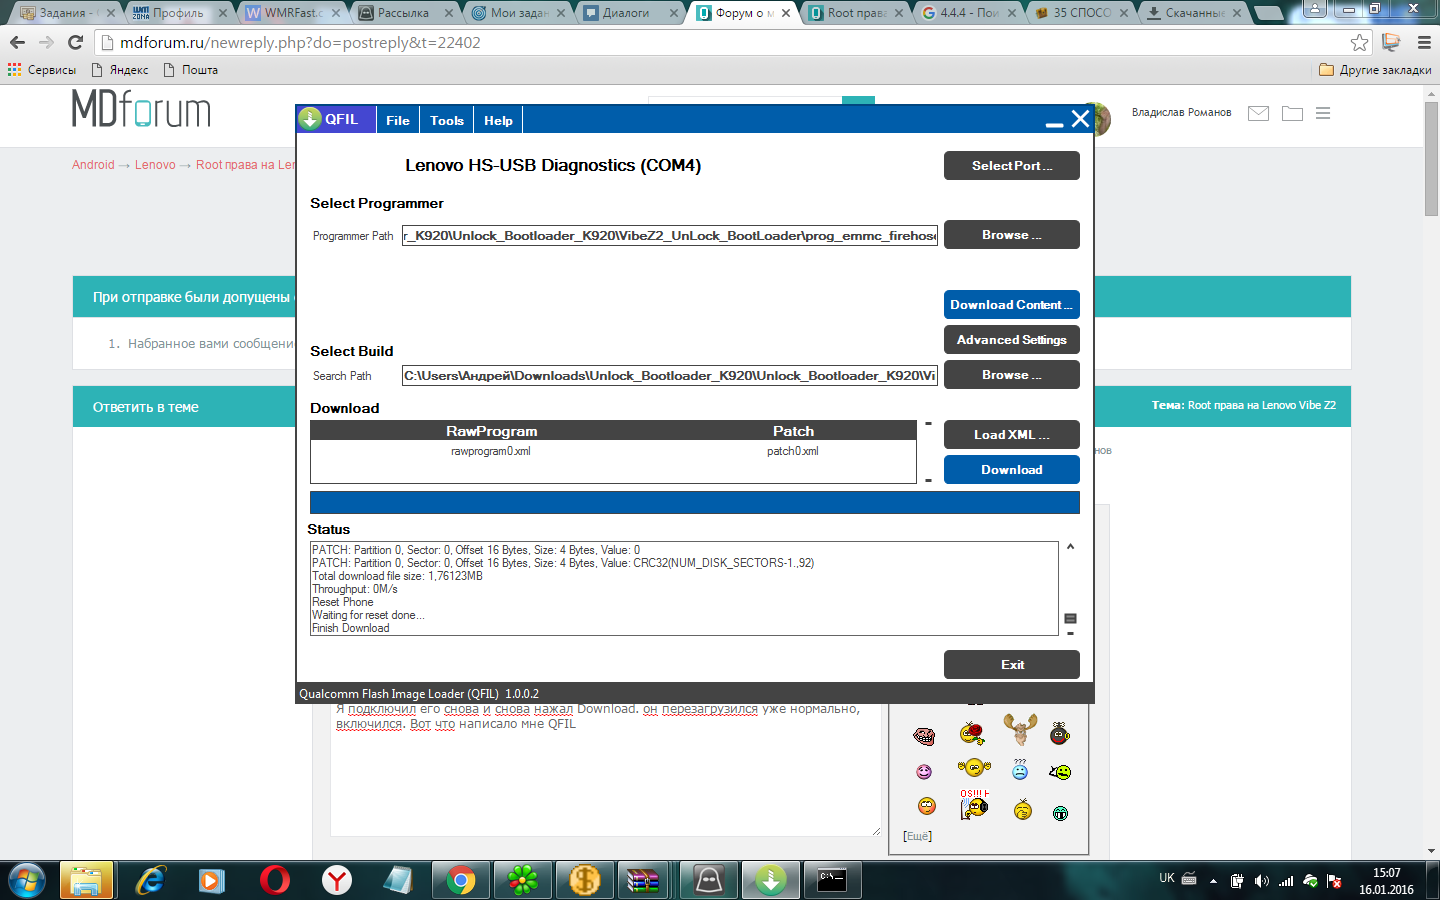
Task: Browse for the programmer path file
Action: tap(1012, 235)
